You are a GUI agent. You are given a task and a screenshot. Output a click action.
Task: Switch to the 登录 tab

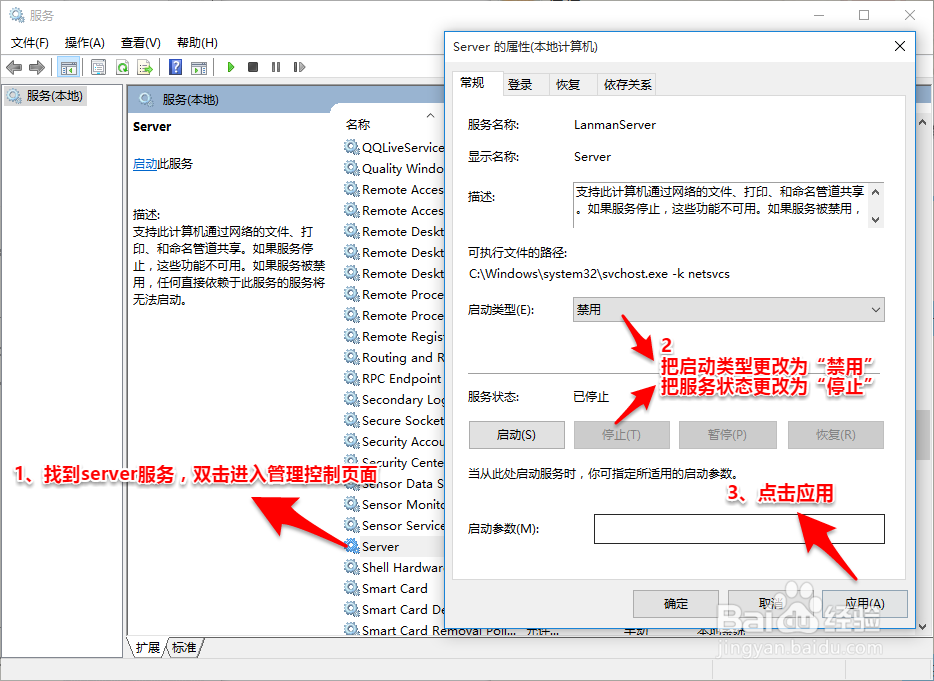[523, 84]
